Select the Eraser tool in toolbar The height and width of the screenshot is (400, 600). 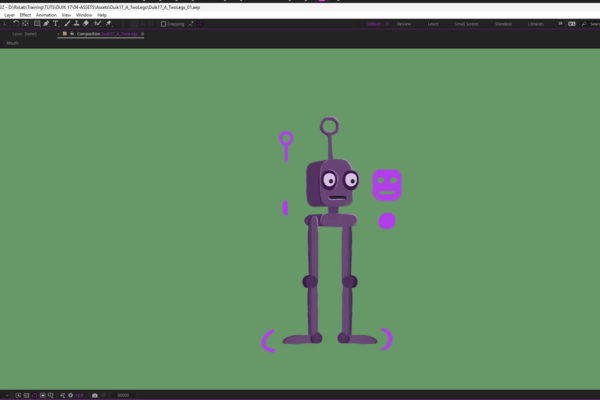coord(86,23)
